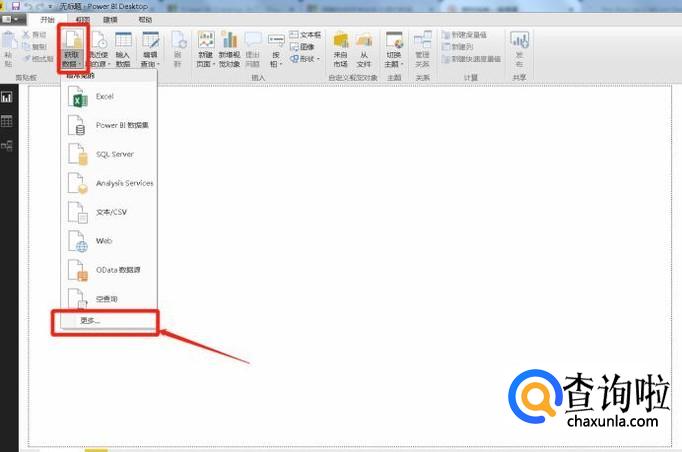This screenshot has width=682, height=452.
Task: Click the Redo arrow in title bar
Action: pos(40,6)
